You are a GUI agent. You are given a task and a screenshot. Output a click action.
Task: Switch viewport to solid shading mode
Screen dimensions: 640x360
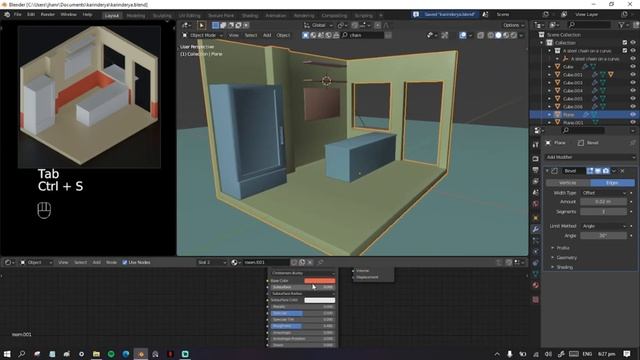click(x=498, y=36)
